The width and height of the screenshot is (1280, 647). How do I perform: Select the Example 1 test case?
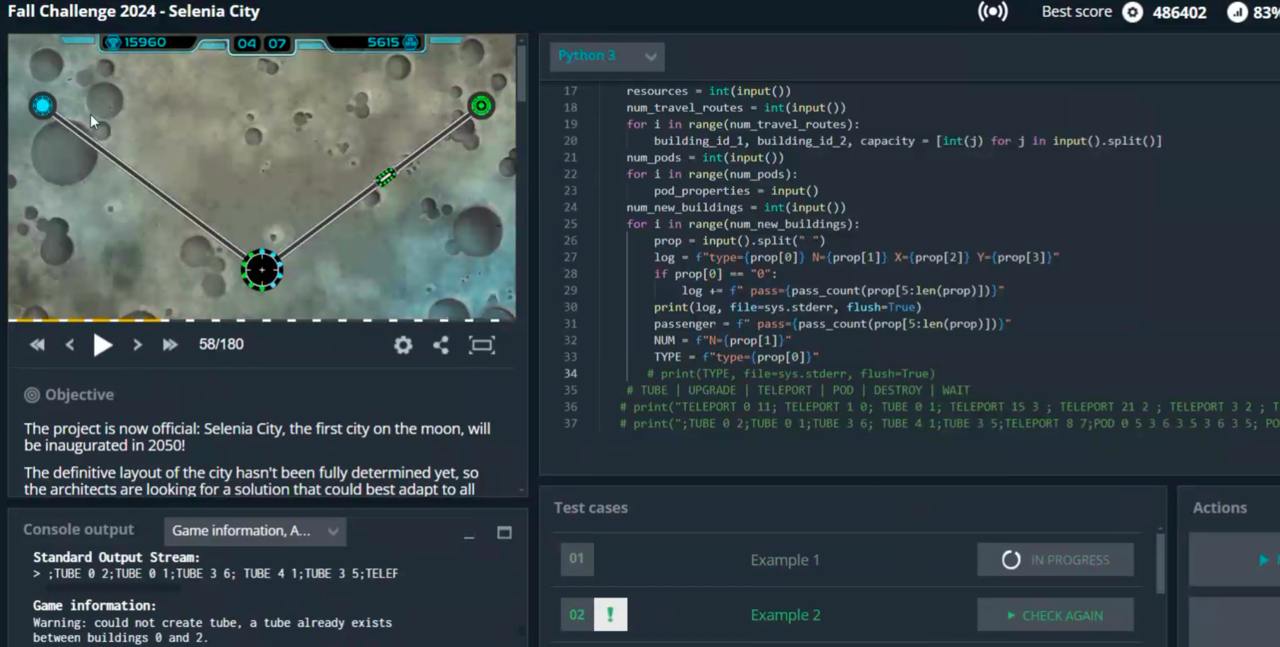[784, 560]
